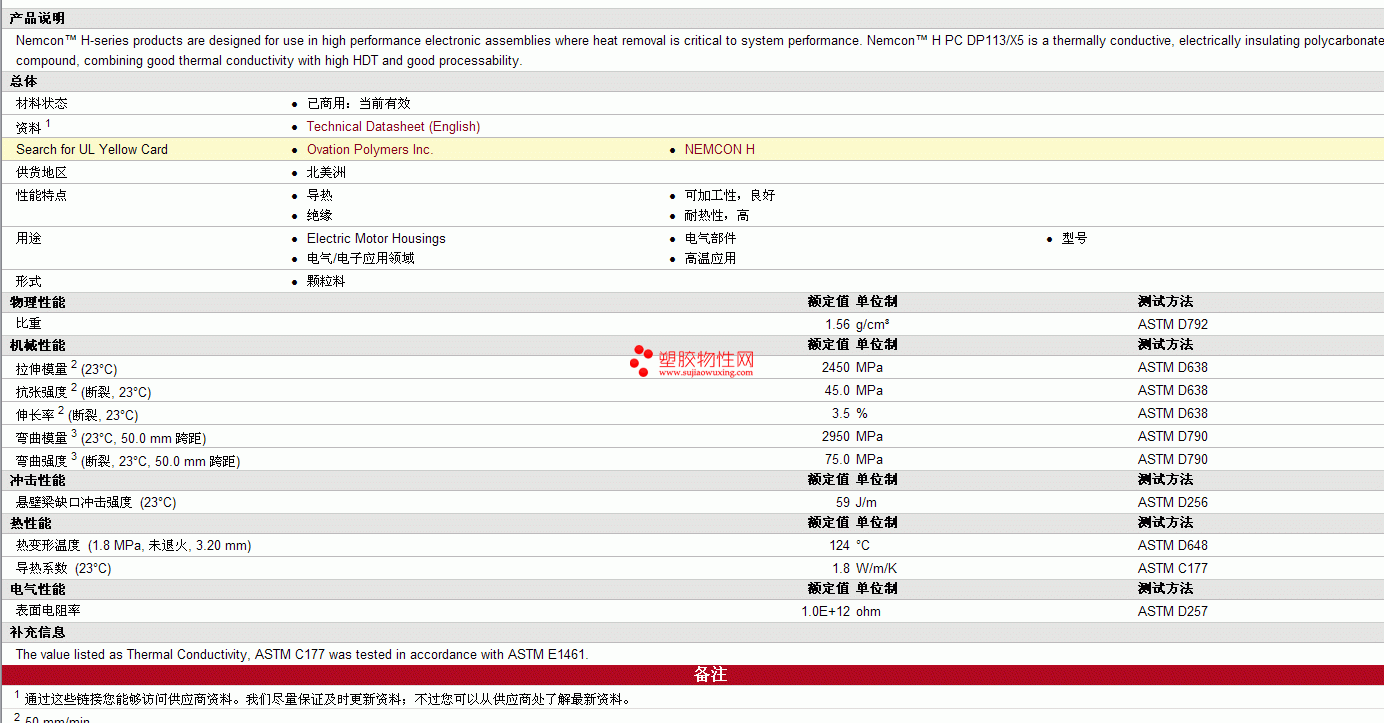
Task: Select the Thermal Conductivity supplementary note
Action: tap(302, 655)
